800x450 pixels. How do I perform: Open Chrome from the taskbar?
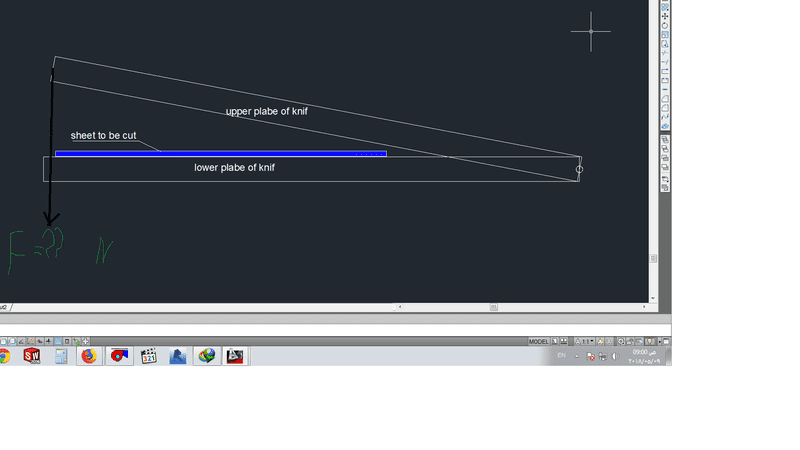pos(5,356)
